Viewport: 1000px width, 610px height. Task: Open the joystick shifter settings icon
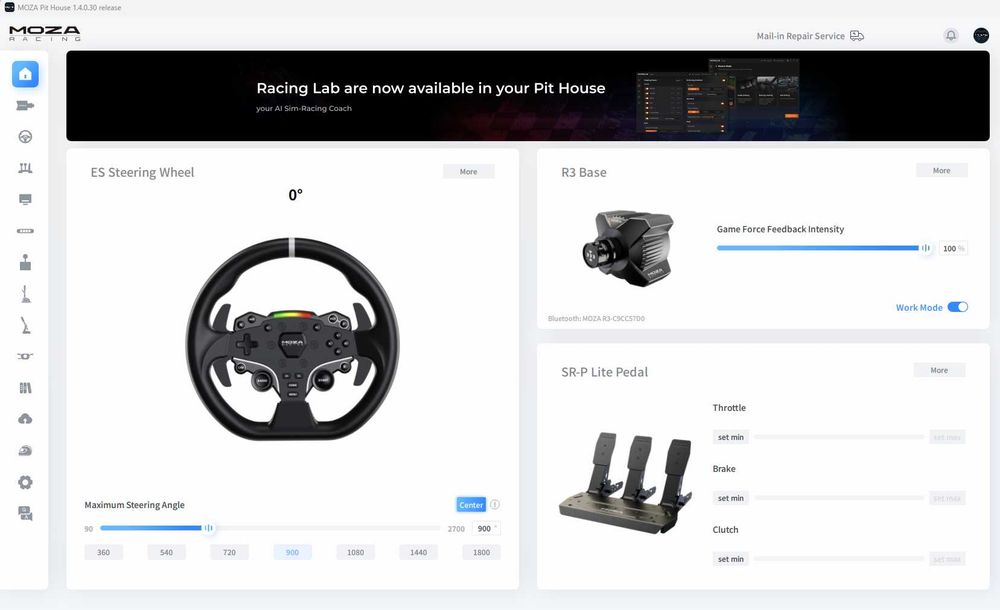(x=26, y=262)
